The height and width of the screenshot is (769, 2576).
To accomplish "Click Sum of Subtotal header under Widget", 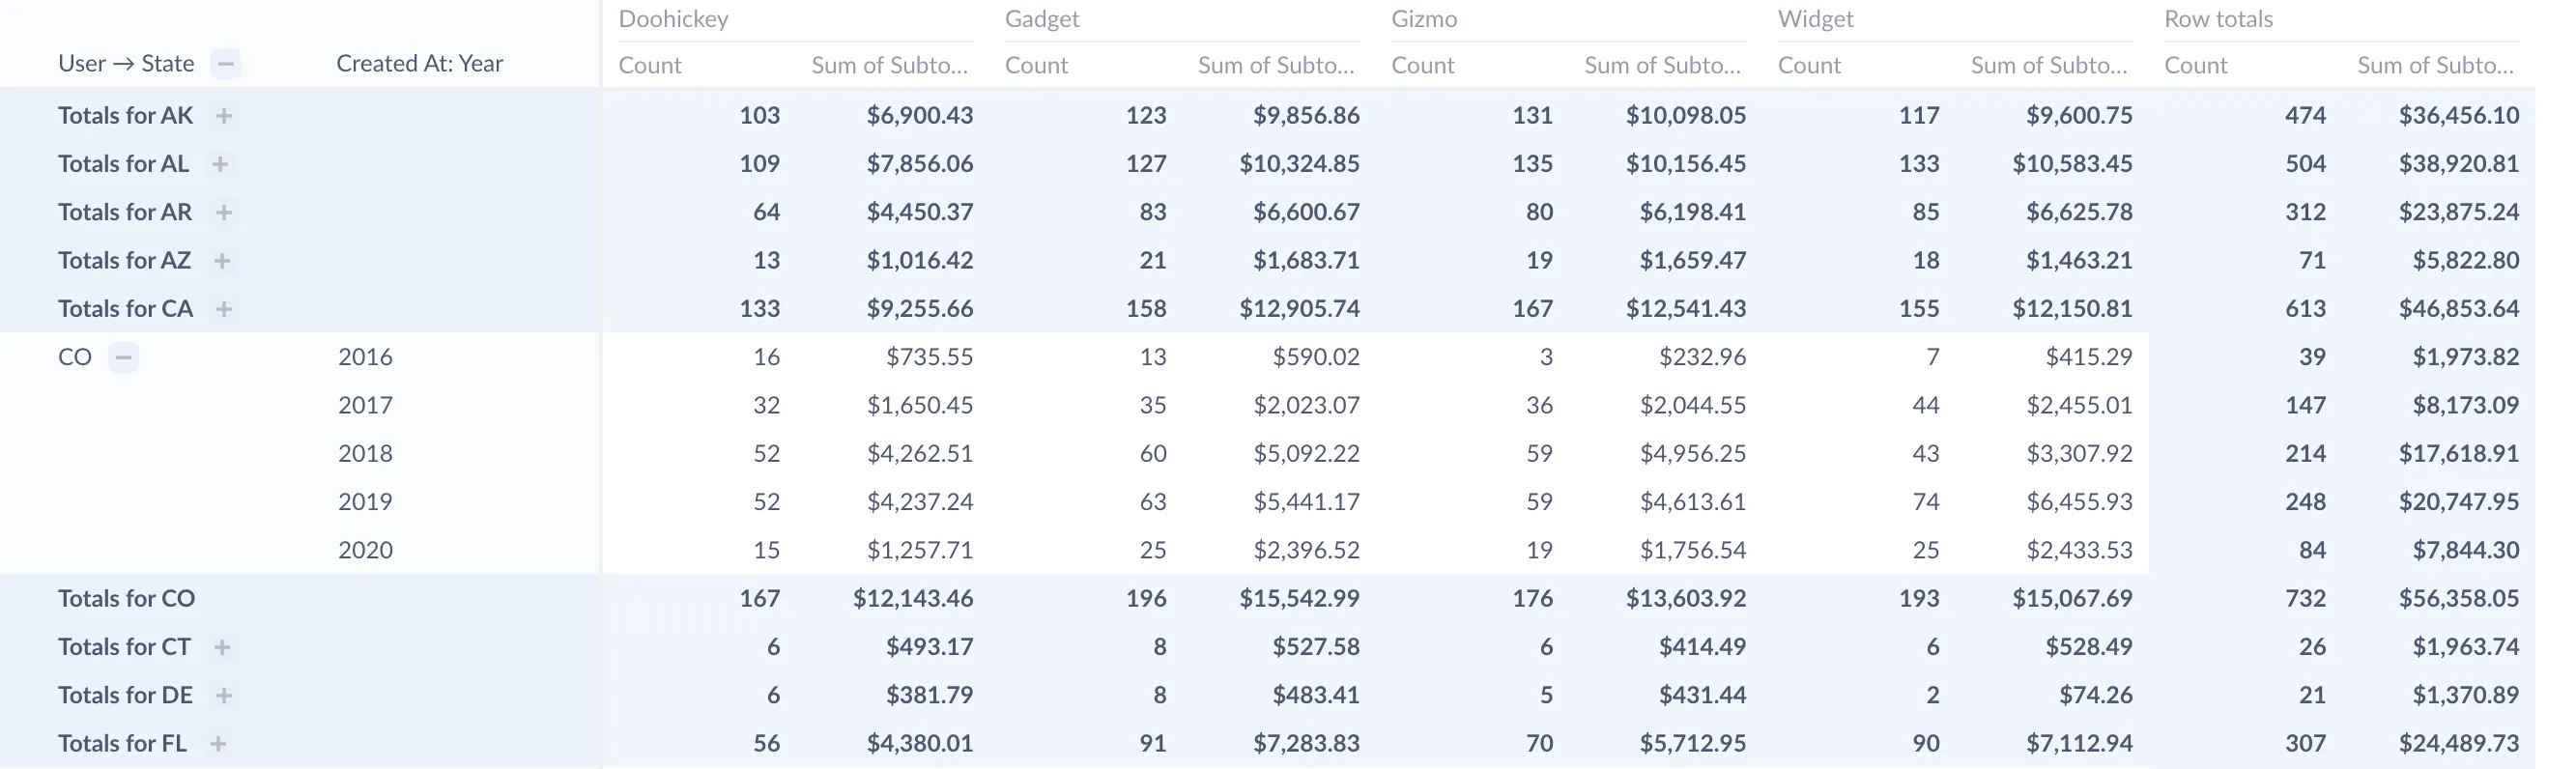I will (2049, 66).
